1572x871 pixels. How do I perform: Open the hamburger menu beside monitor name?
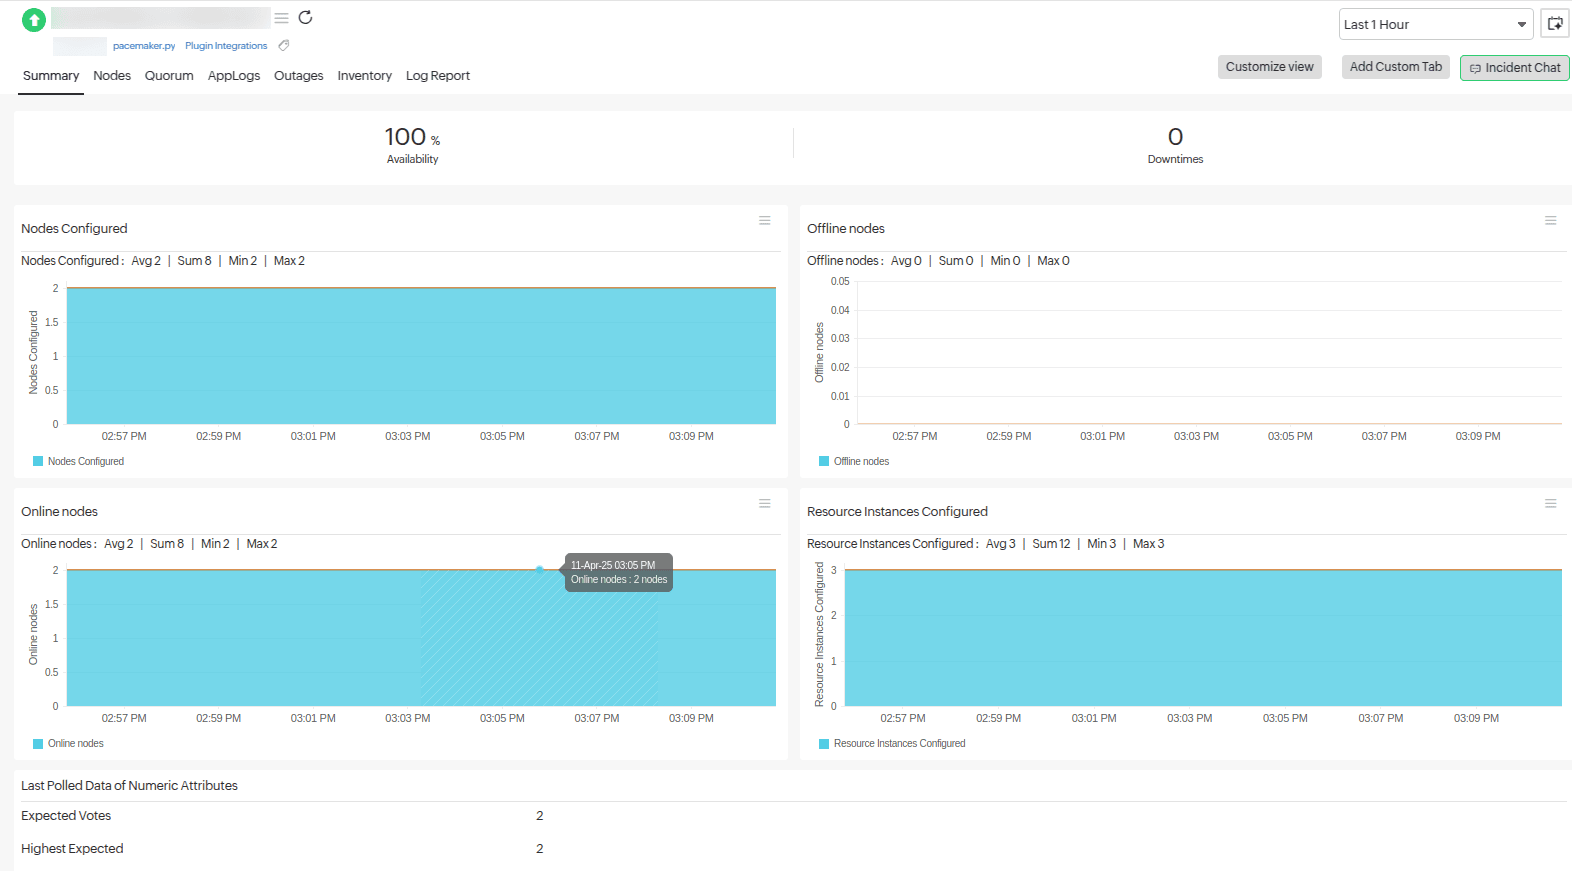click(x=282, y=18)
